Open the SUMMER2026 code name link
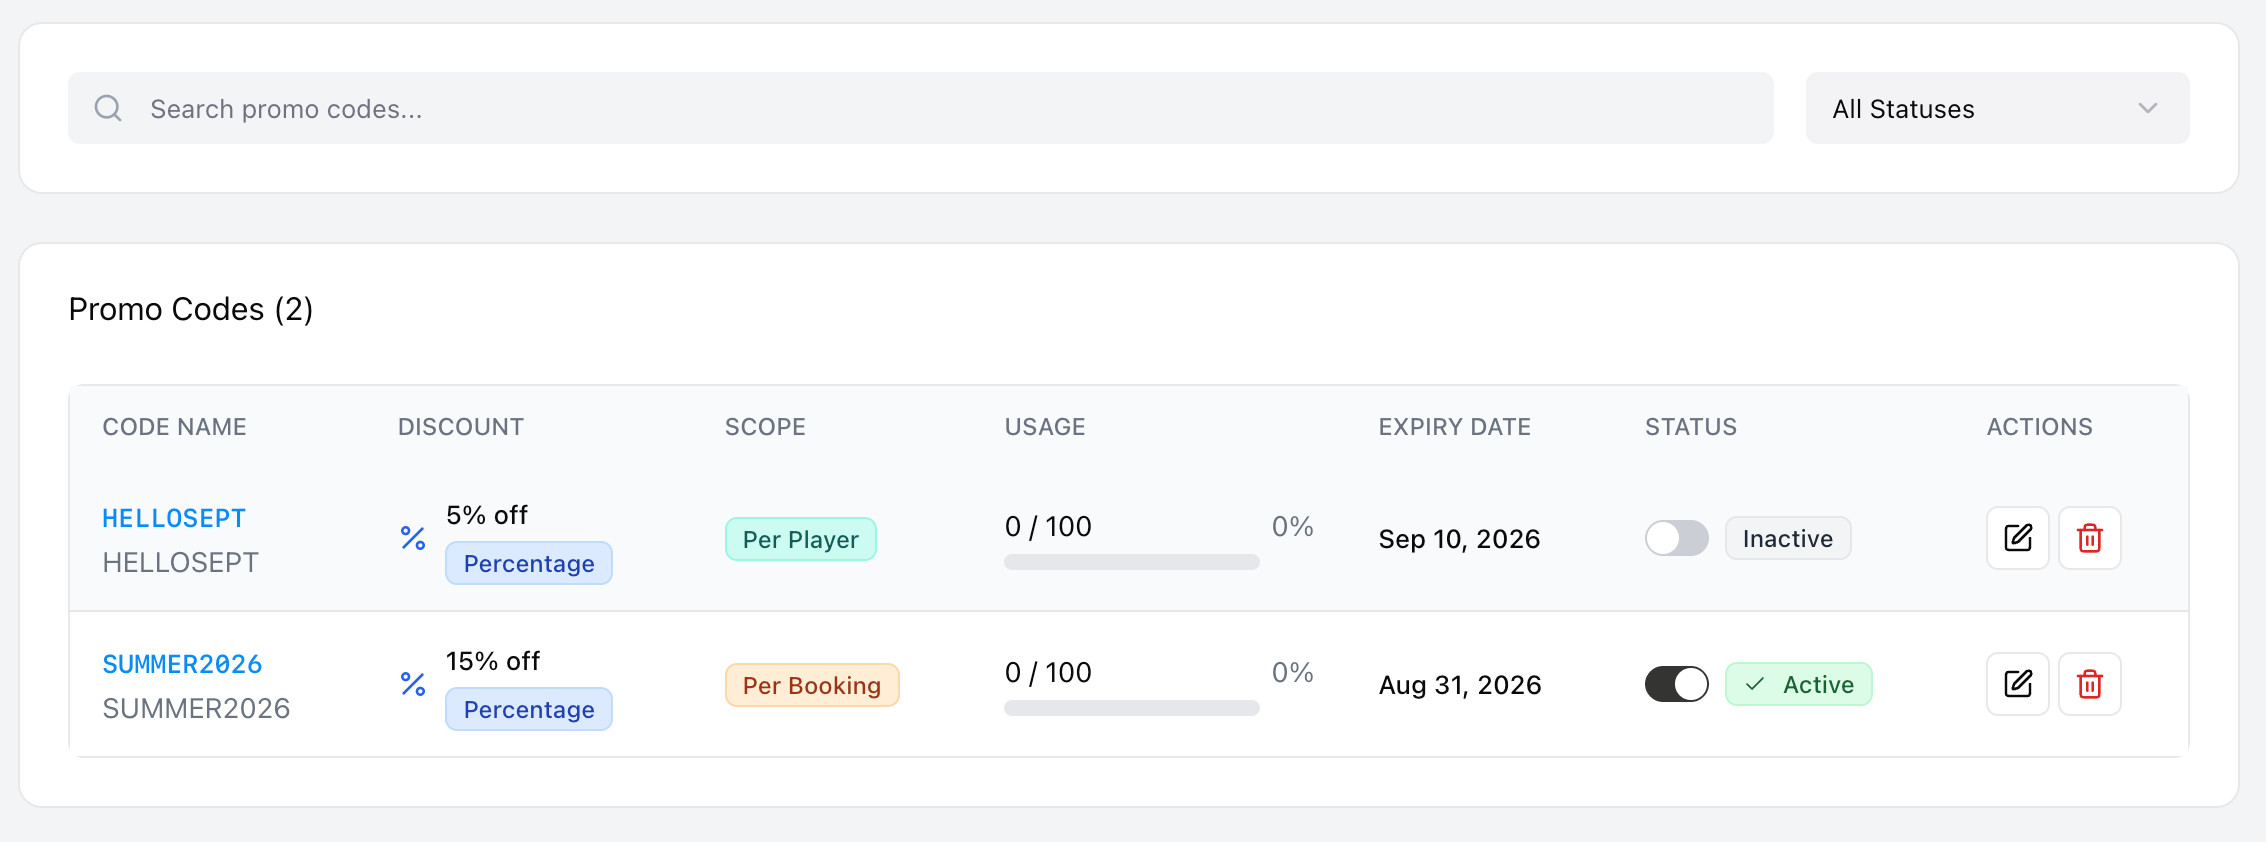 [182, 664]
